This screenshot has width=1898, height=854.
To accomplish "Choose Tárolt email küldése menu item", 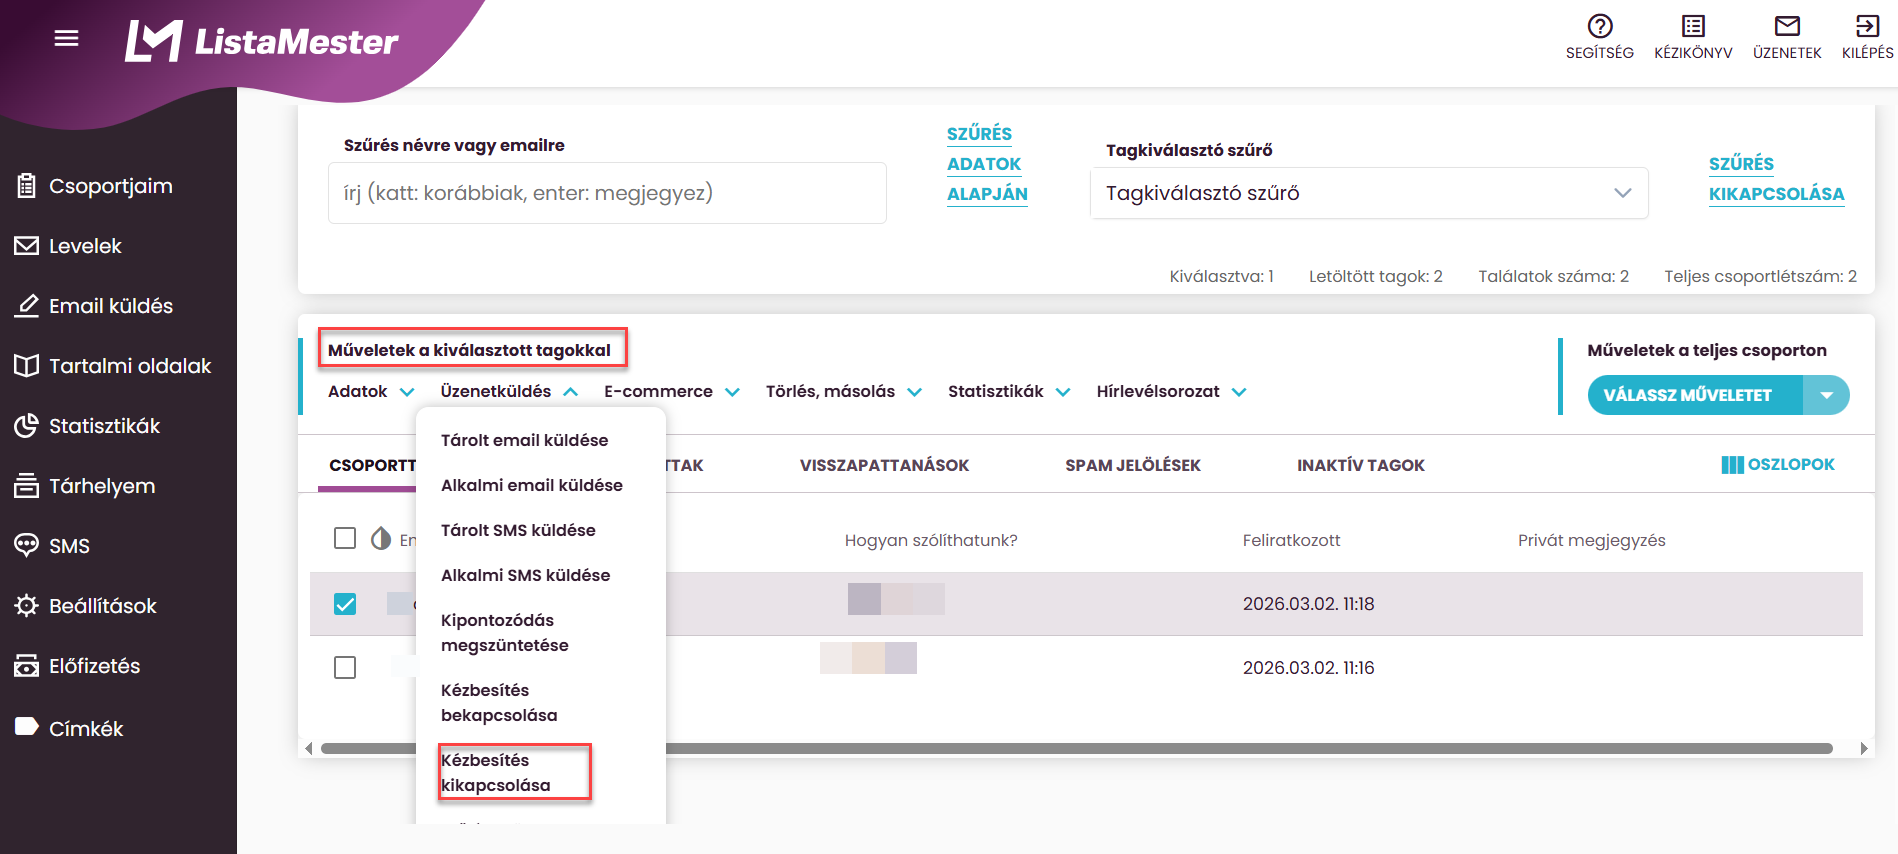I will [x=524, y=440].
